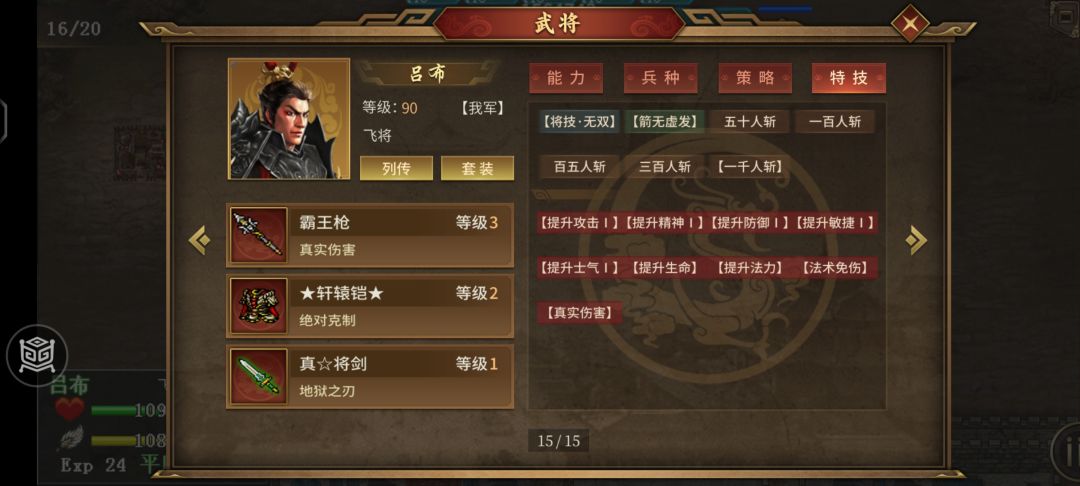
Task: Click the red heart HP bar
Action: coord(110,410)
